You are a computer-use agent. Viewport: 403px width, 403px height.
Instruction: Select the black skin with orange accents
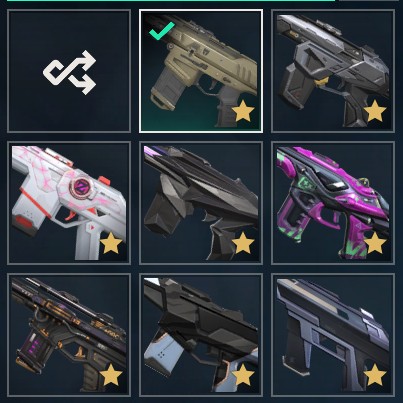(x=69, y=335)
